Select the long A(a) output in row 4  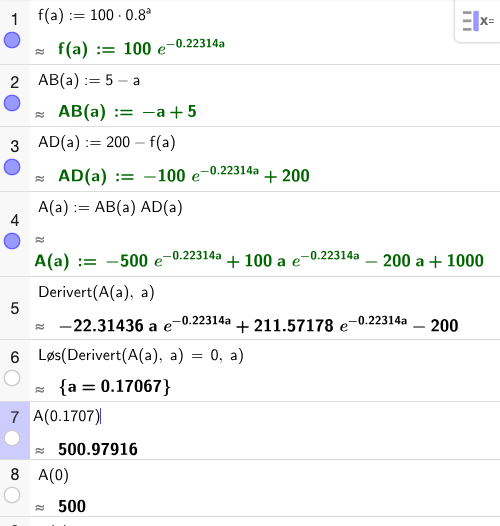click(259, 259)
